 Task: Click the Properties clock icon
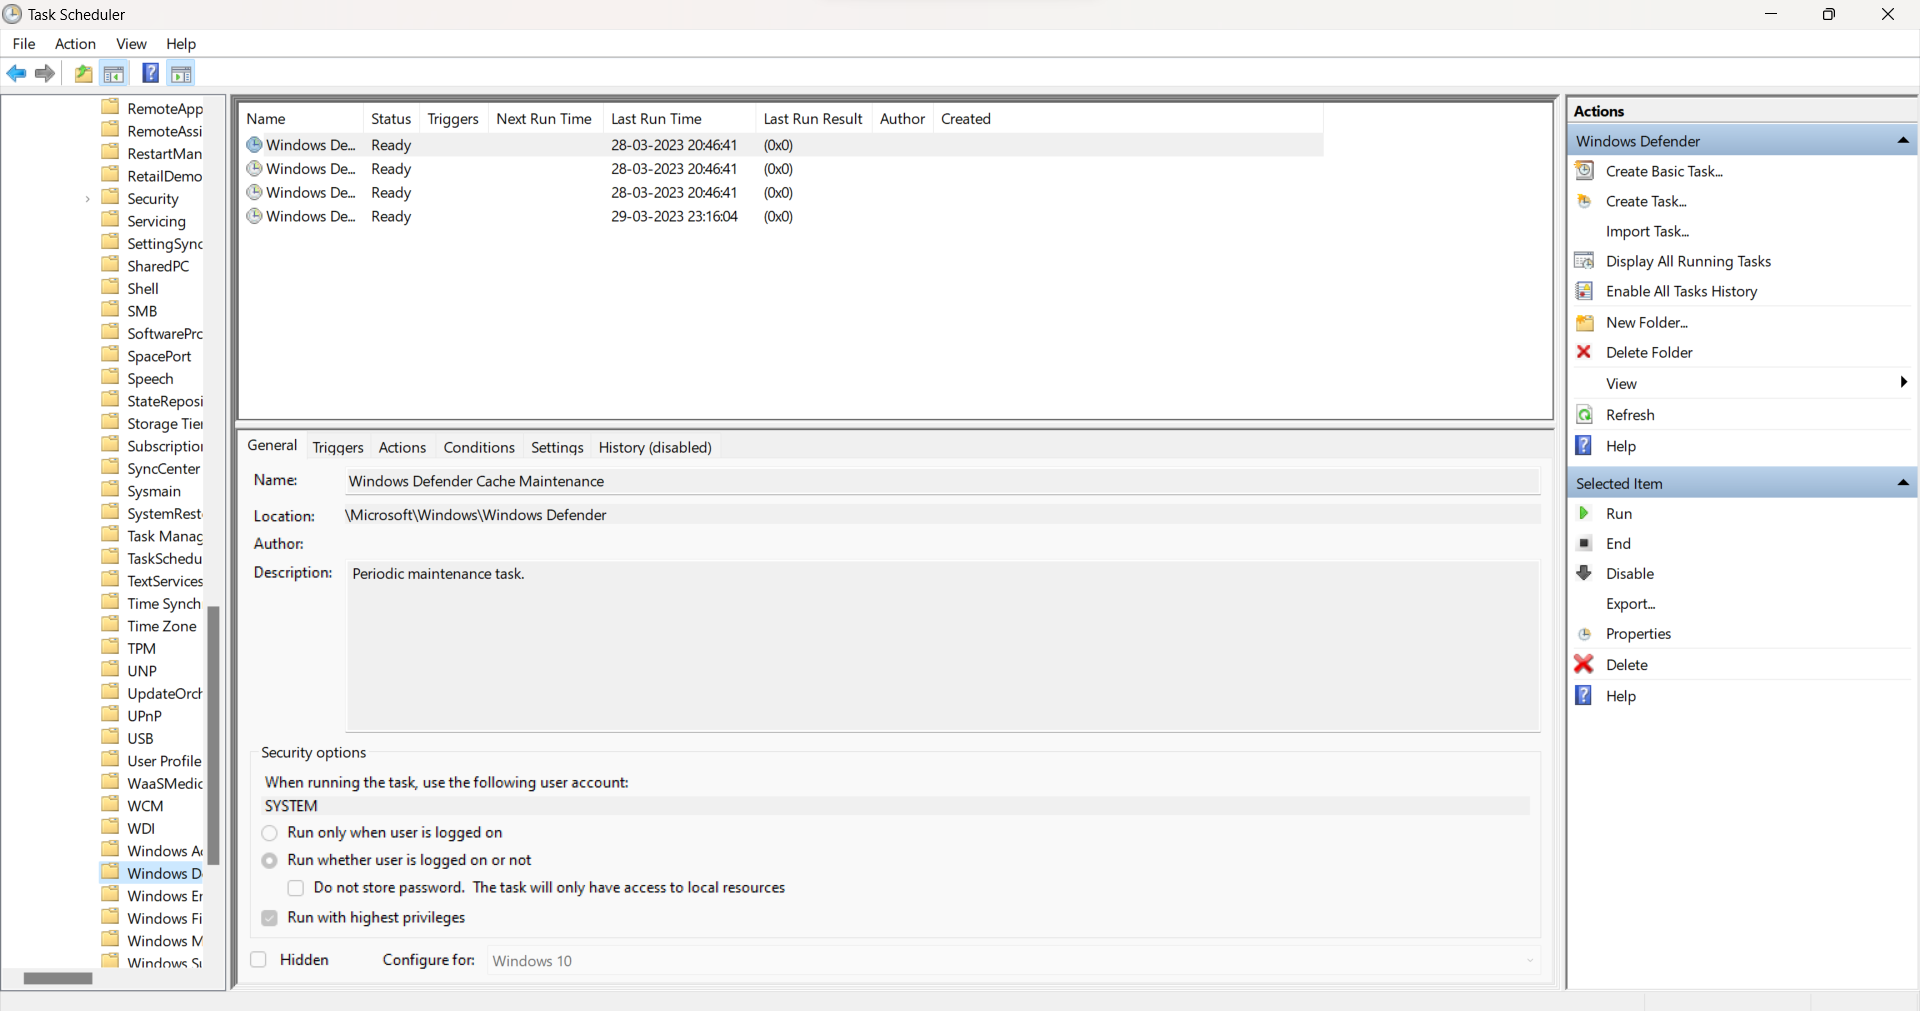1585,634
